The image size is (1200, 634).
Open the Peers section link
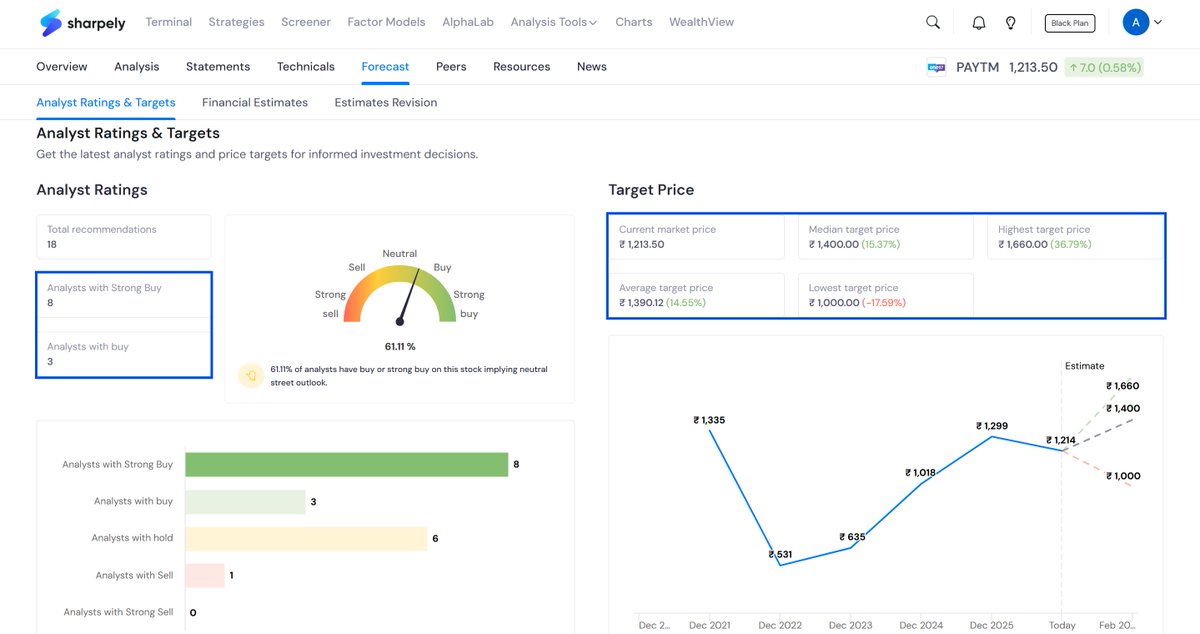[451, 66]
